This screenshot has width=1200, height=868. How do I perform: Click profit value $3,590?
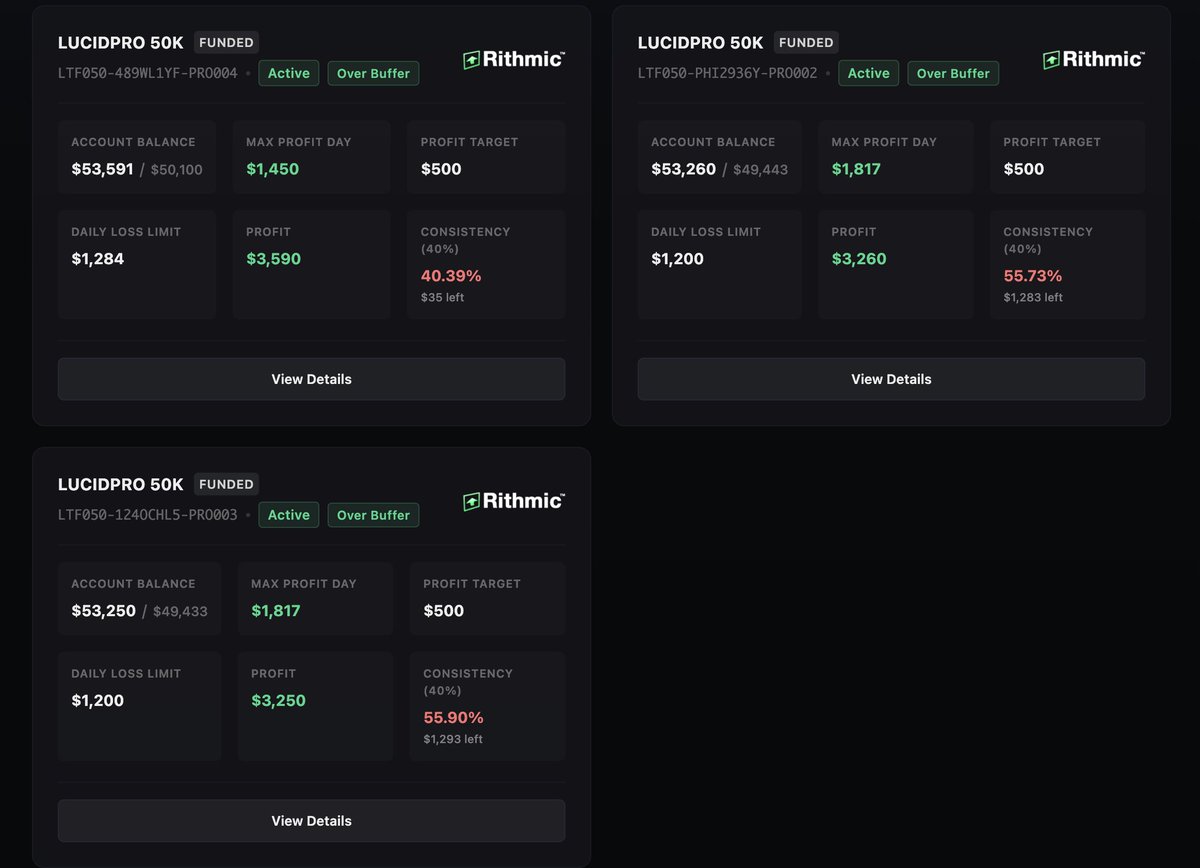point(273,259)
